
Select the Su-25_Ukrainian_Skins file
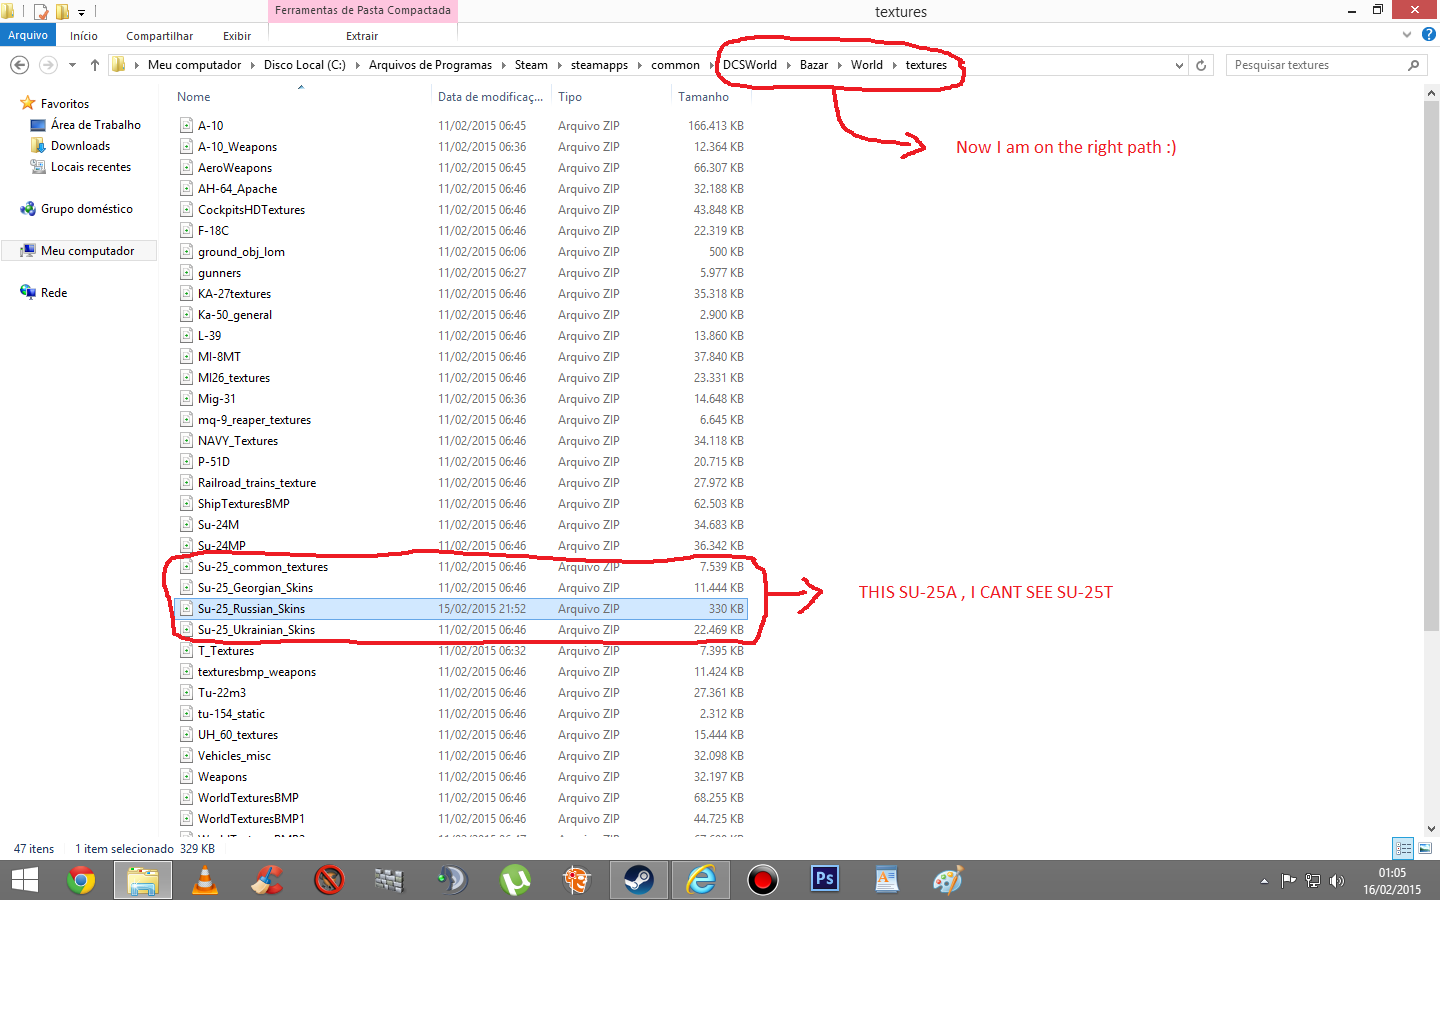[256, 630]
